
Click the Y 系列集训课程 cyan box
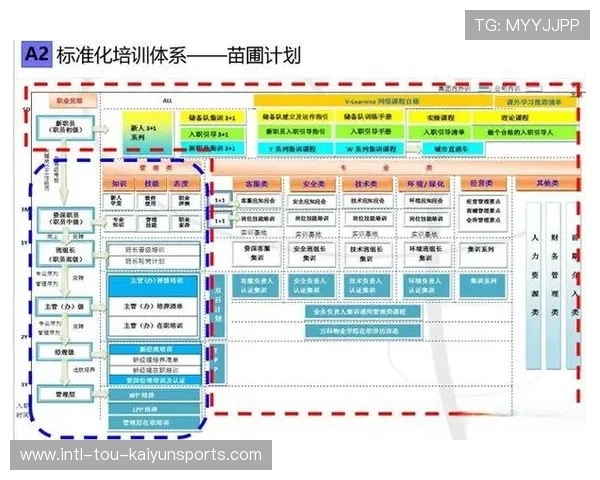coord(295,149)
